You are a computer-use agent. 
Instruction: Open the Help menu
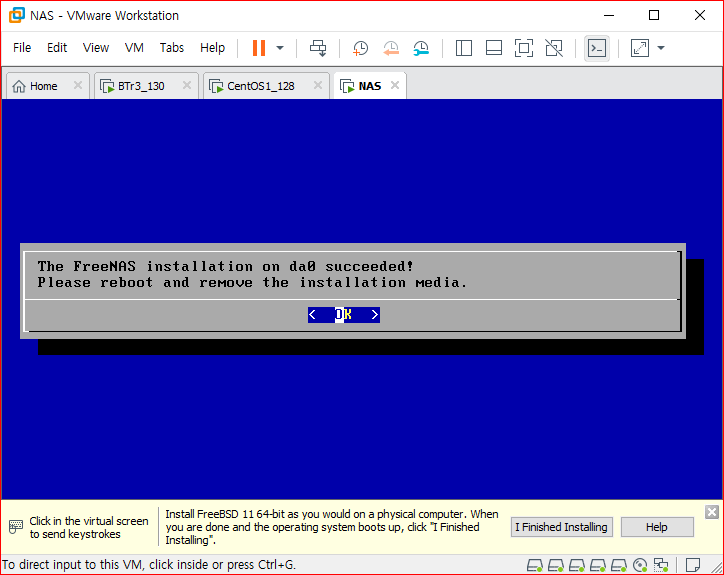point(212,48)
